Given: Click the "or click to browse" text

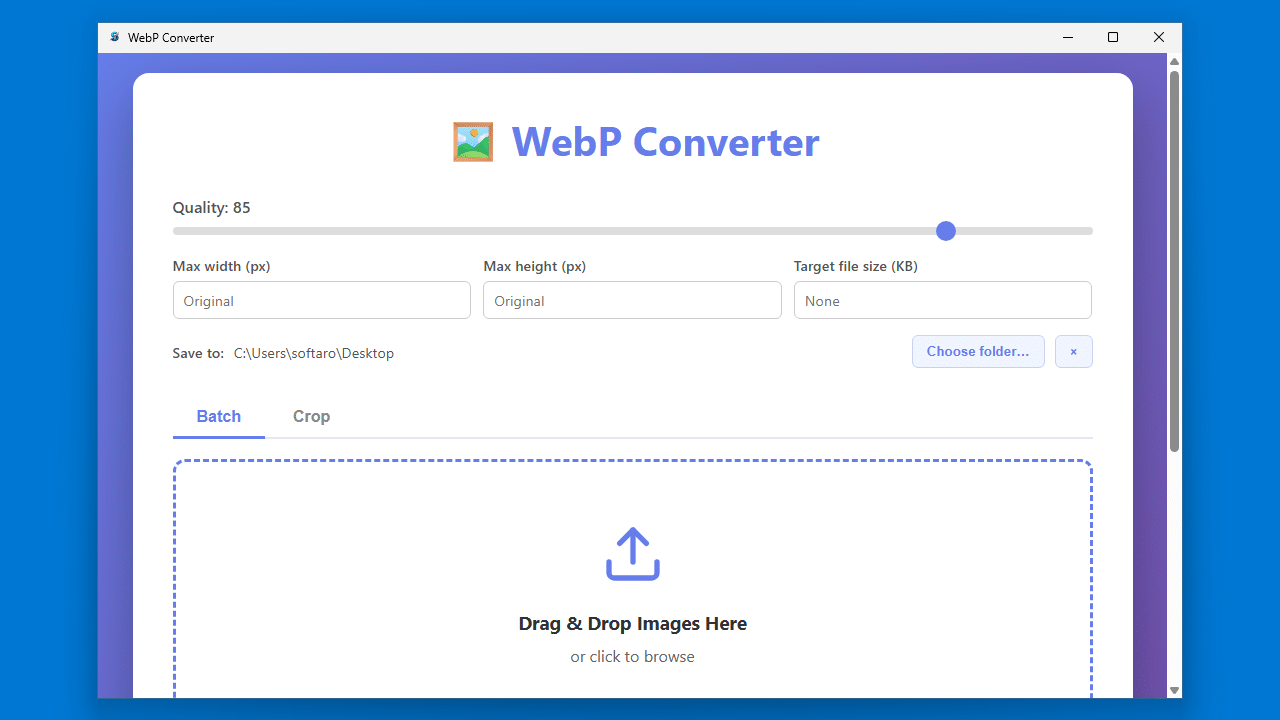Looking at the screenshot, I should (x=633, y=657).
